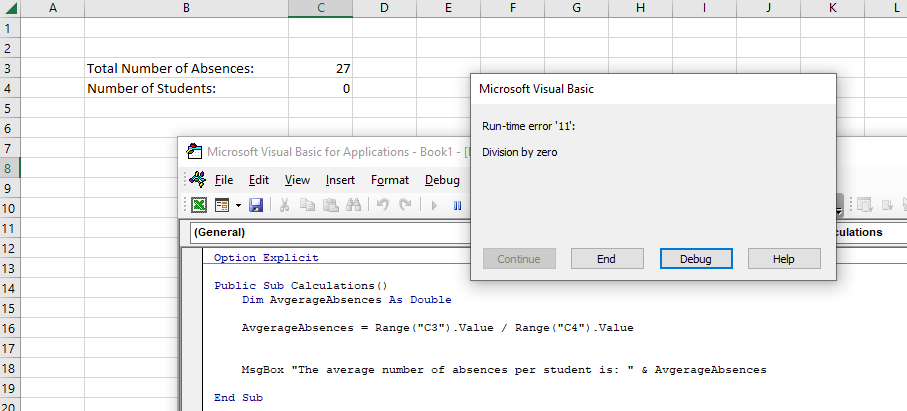
Task: Open the Edit menu in VBA editor
Action: point(259,180)
